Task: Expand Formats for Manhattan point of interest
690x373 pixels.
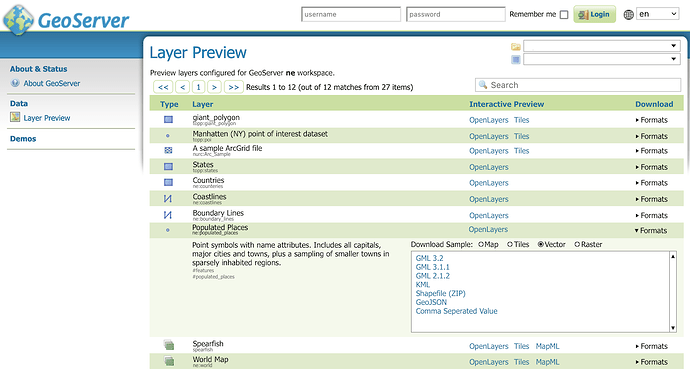Action: click(x=652, y=136)
